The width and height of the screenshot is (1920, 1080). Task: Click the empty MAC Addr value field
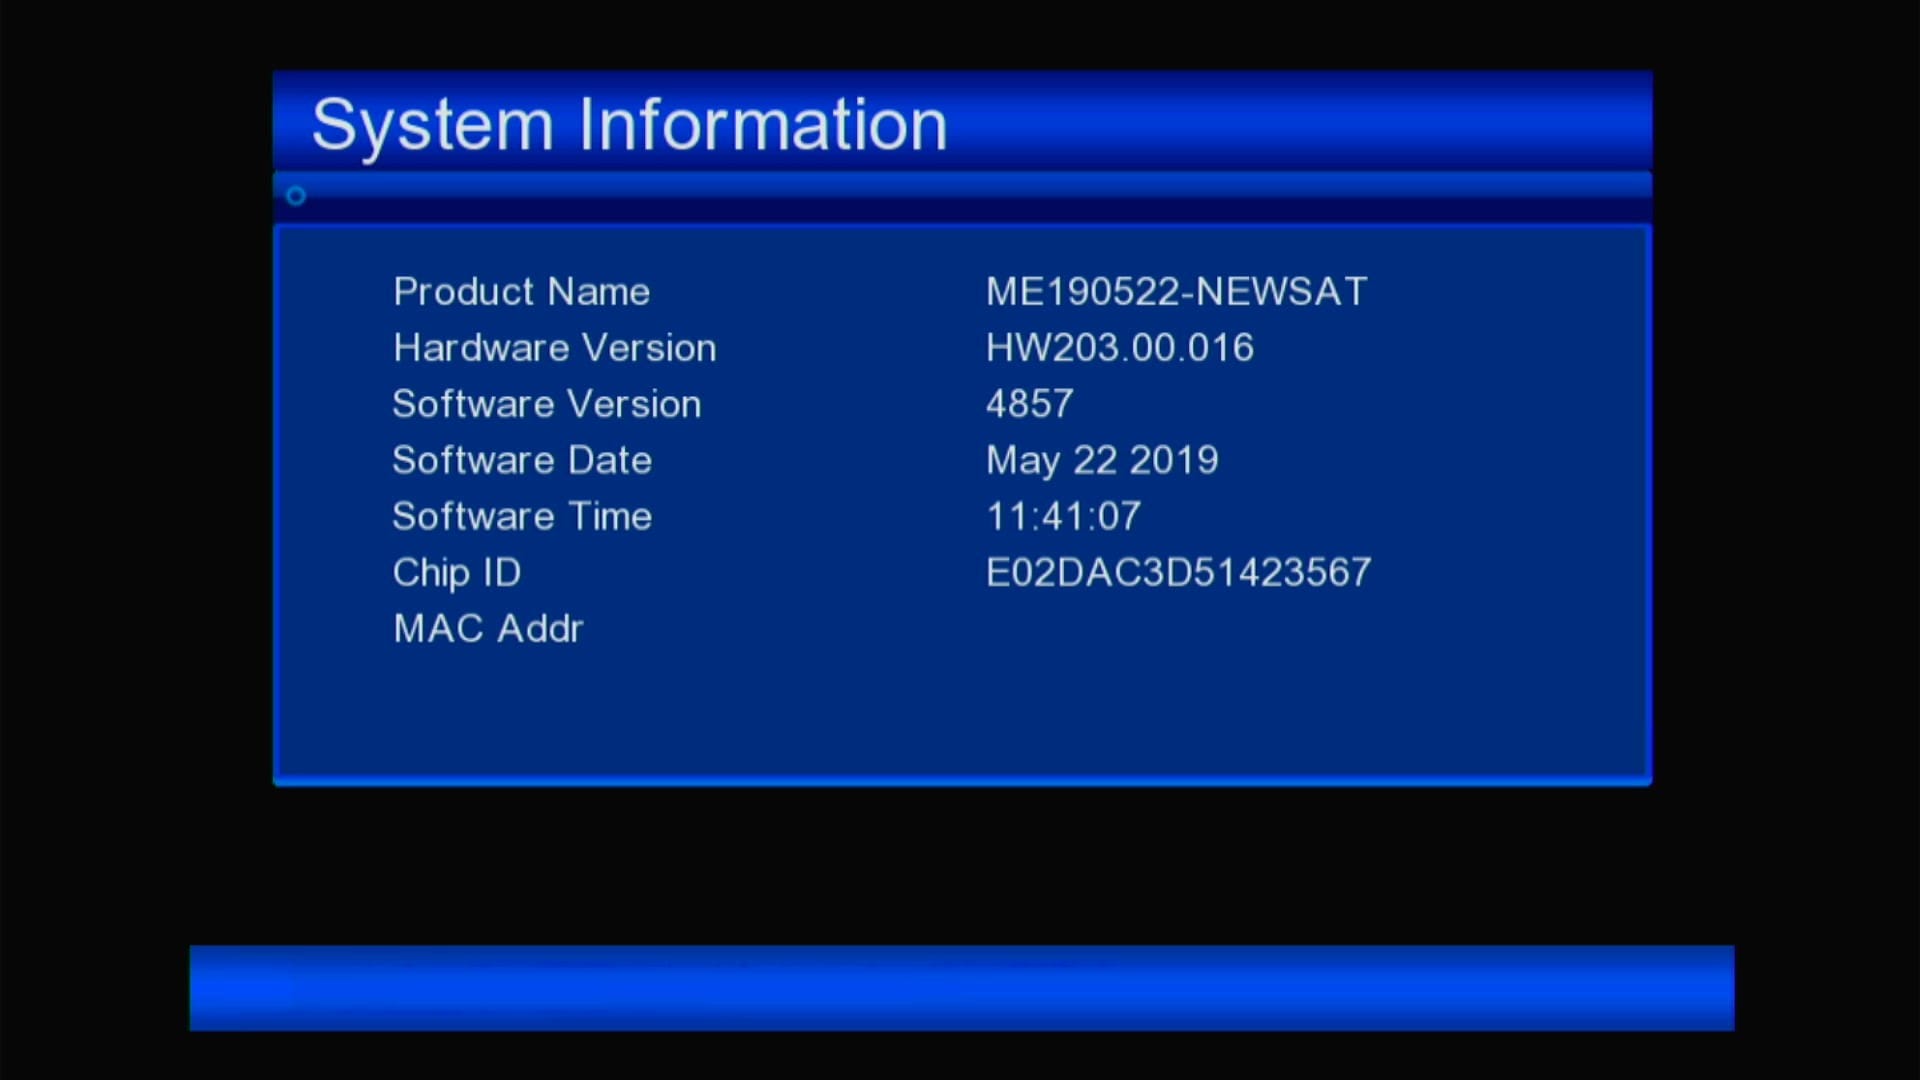1100,628
